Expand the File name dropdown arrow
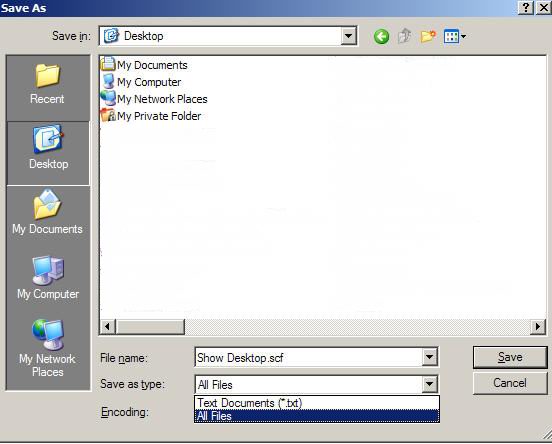Image resolution: width=552 pixels, height=444 pixels. [x=429, y=357]
